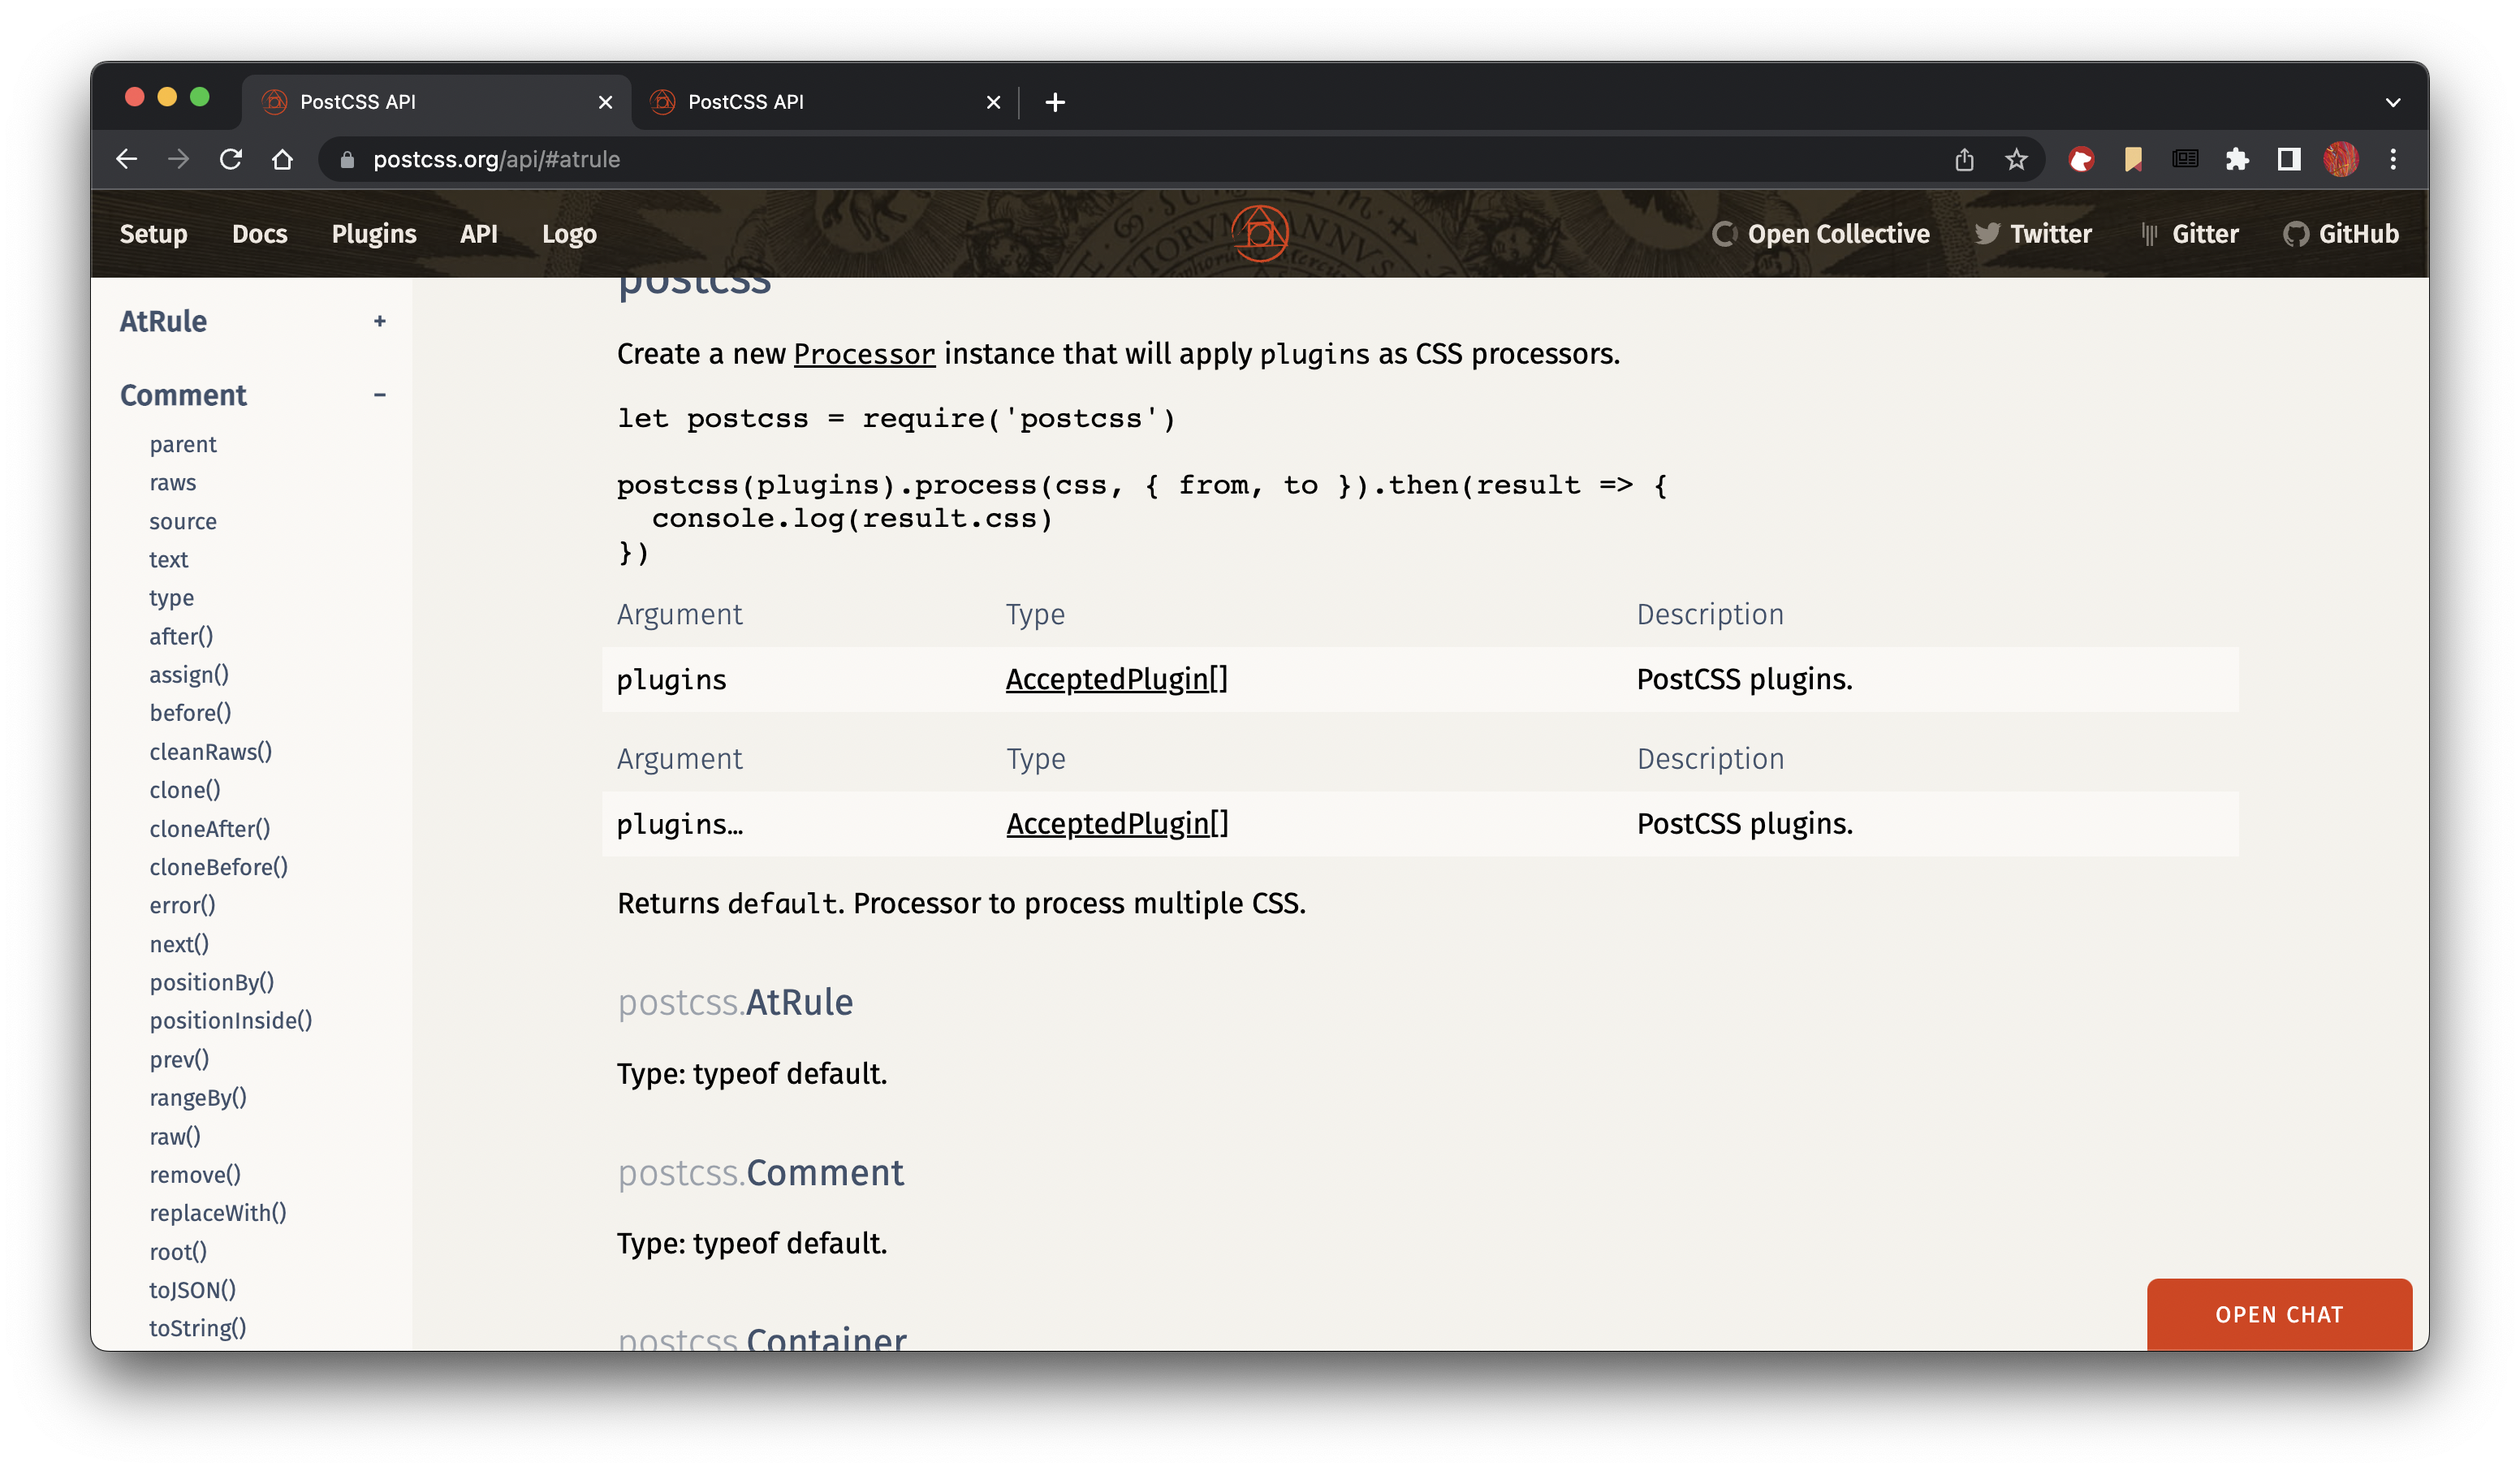Switch to the first PostCSS API tab
Screen dimensions: 2520x1471
pos(436,102)
